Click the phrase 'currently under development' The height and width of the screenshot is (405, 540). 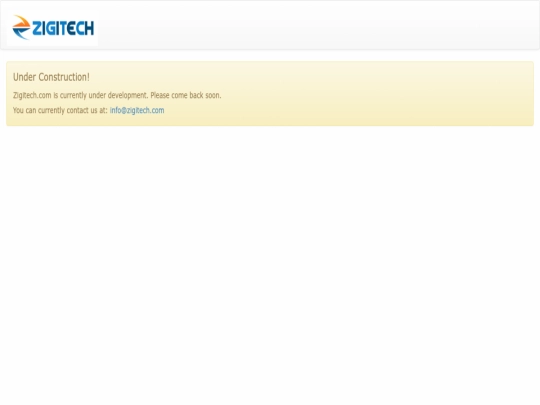pyautogui.click(x=103, y=95)
